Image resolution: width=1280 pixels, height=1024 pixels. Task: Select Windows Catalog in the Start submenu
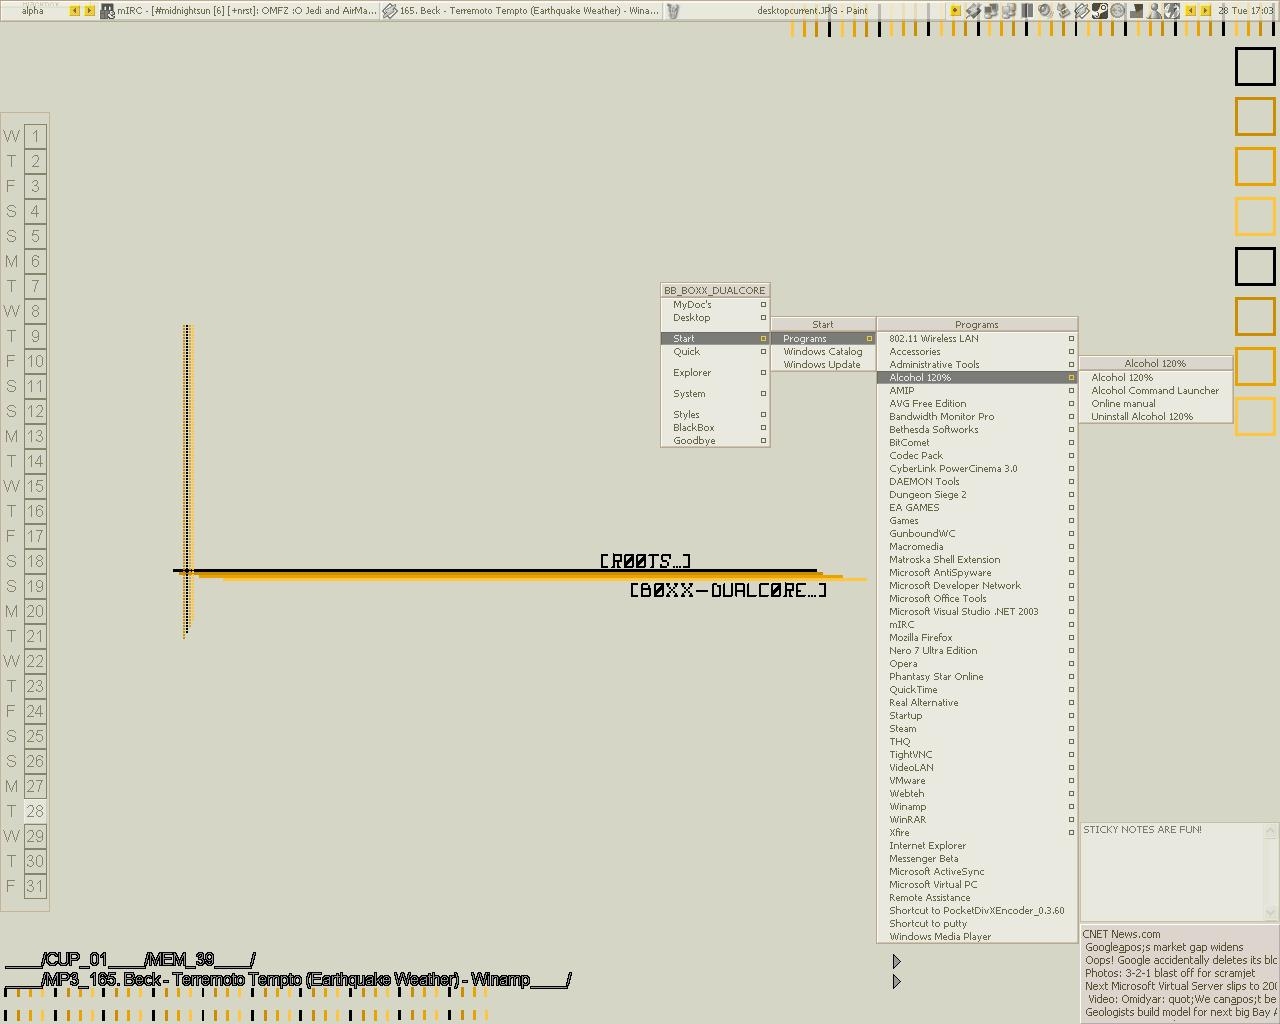pos(823,352)
